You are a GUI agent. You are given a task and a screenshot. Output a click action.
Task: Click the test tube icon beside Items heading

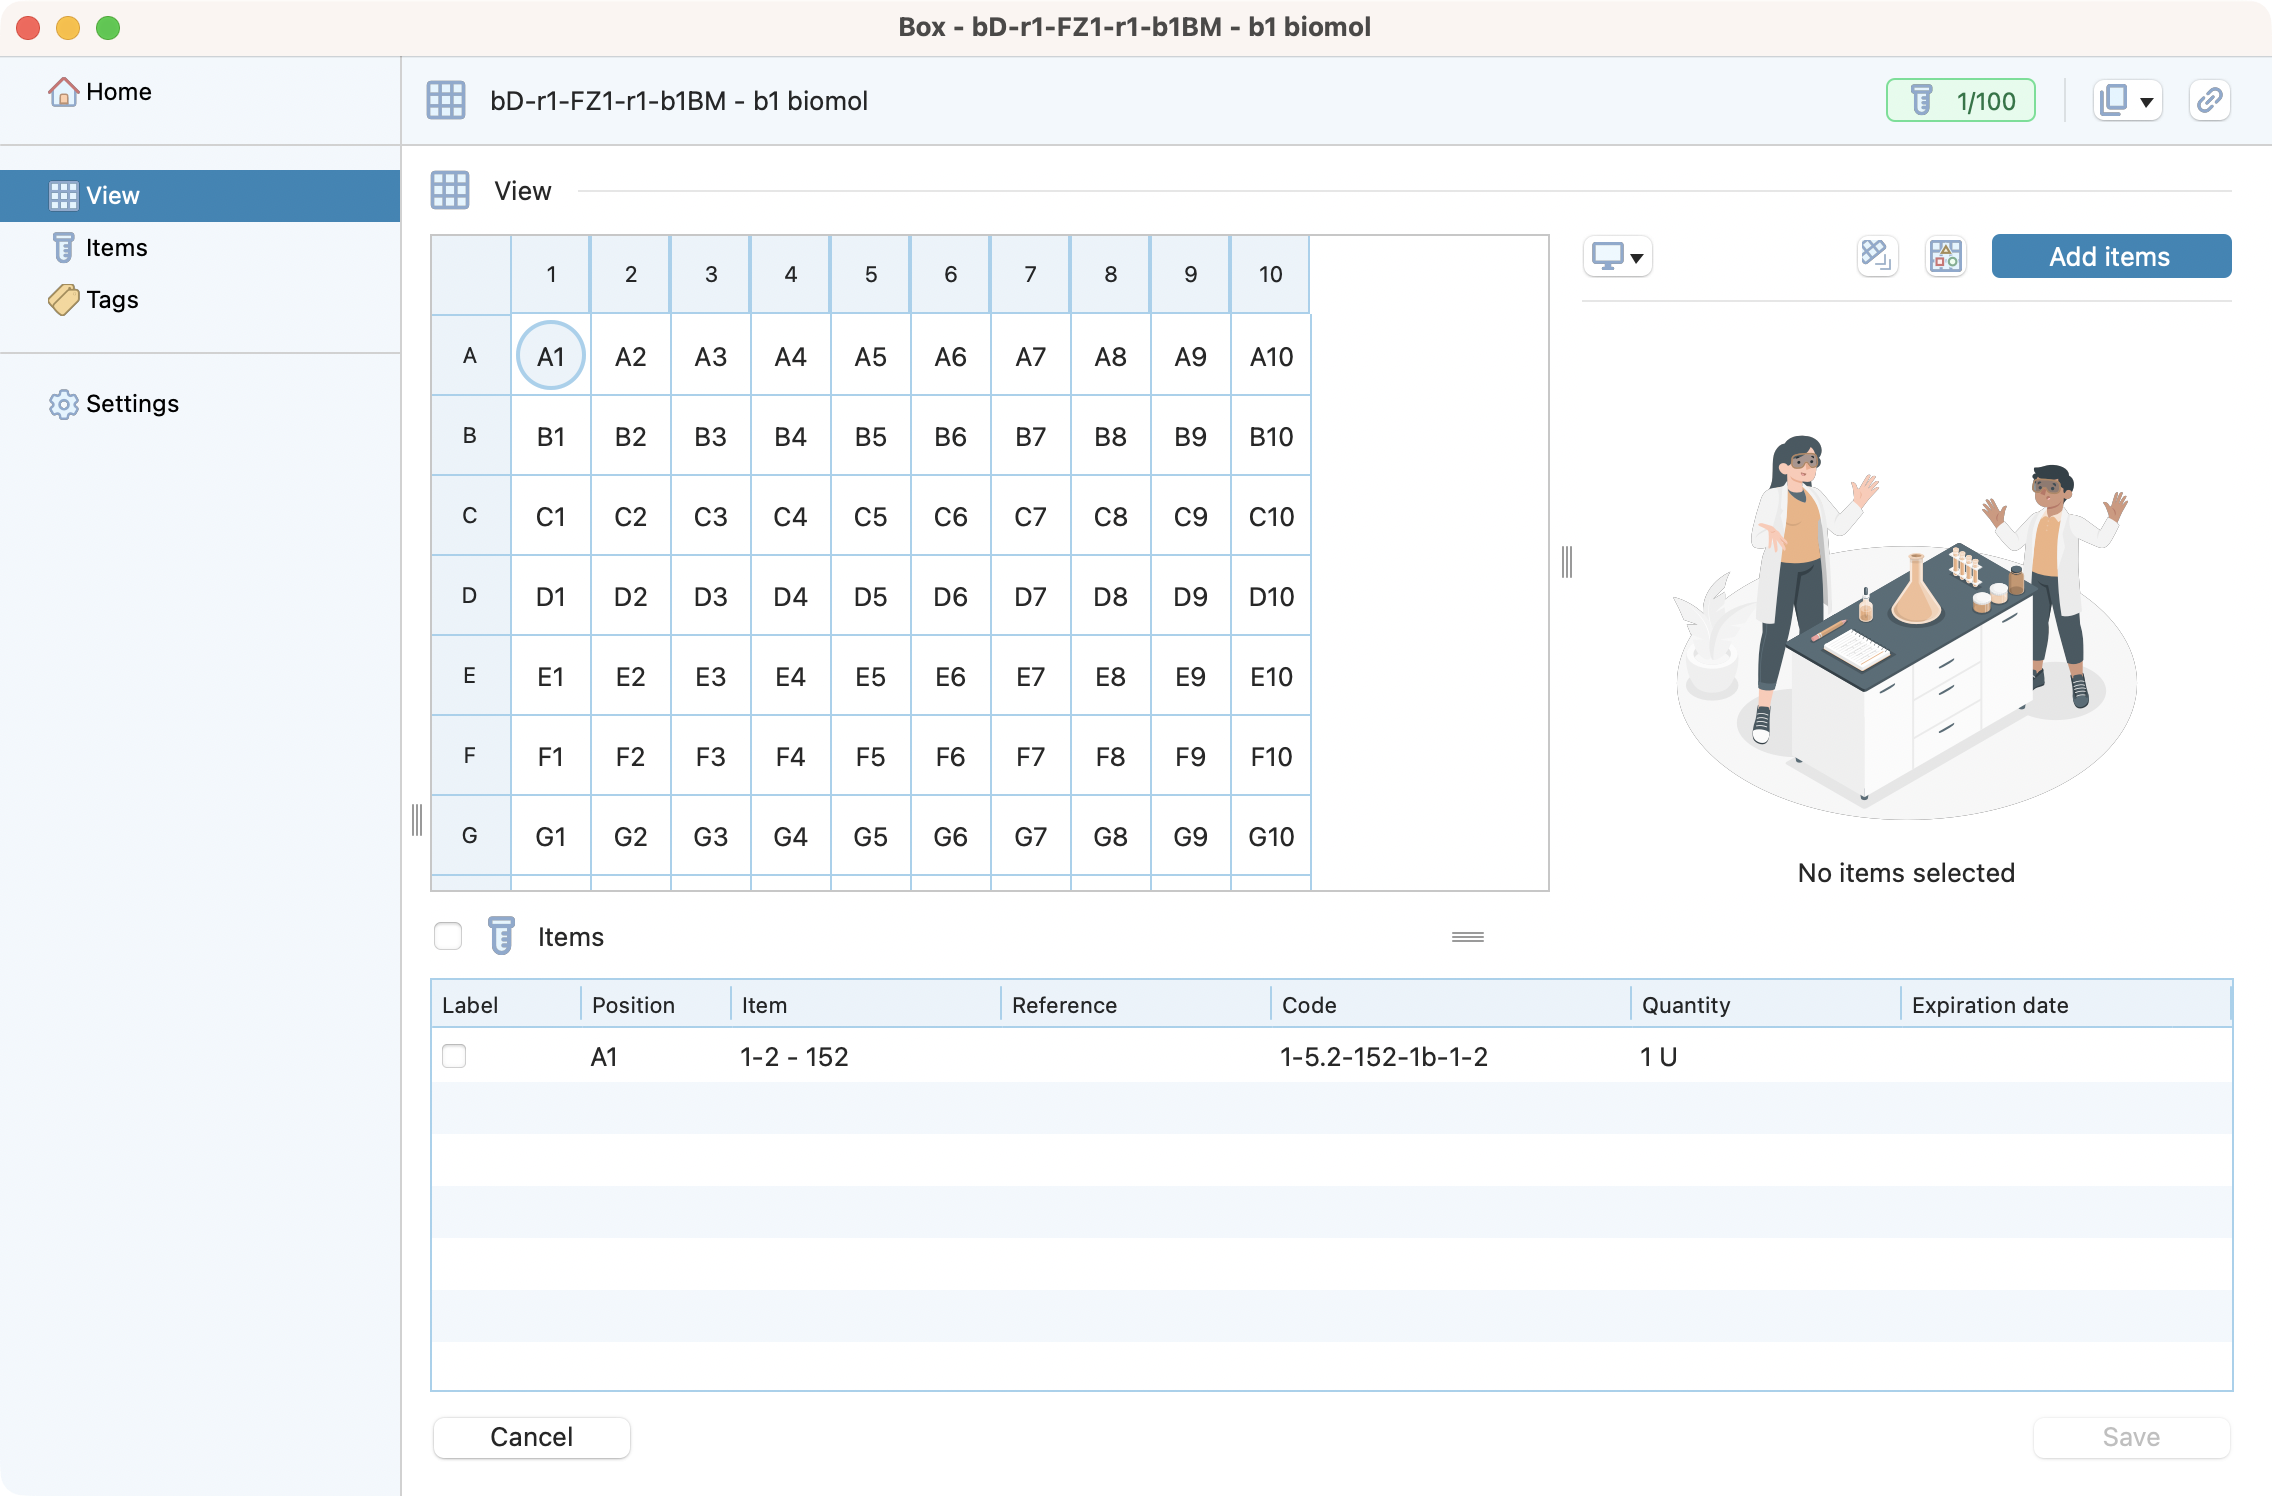point(501,936)
